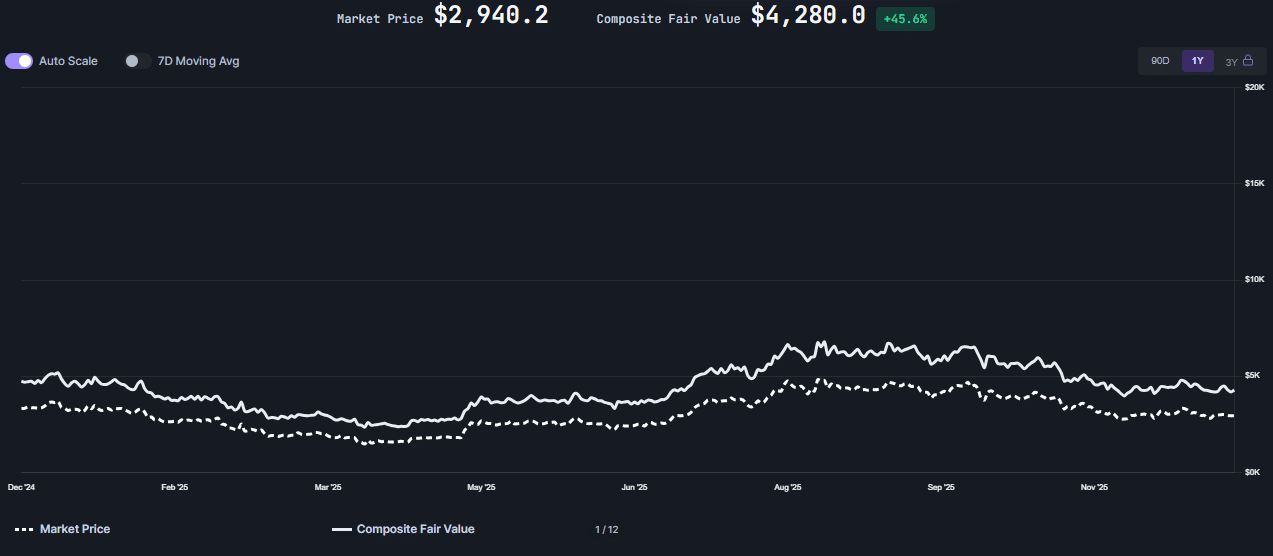The width and height of the screenshot is (1273, 556).
Task: Click the dashed-line Market Price legend icon
Action: click(24, 529)
